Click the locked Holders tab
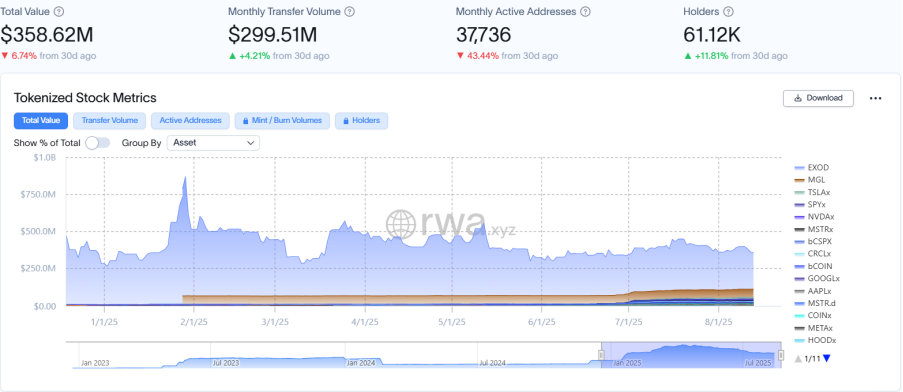This screenshot has height=392, width=903. click(362, 121)
